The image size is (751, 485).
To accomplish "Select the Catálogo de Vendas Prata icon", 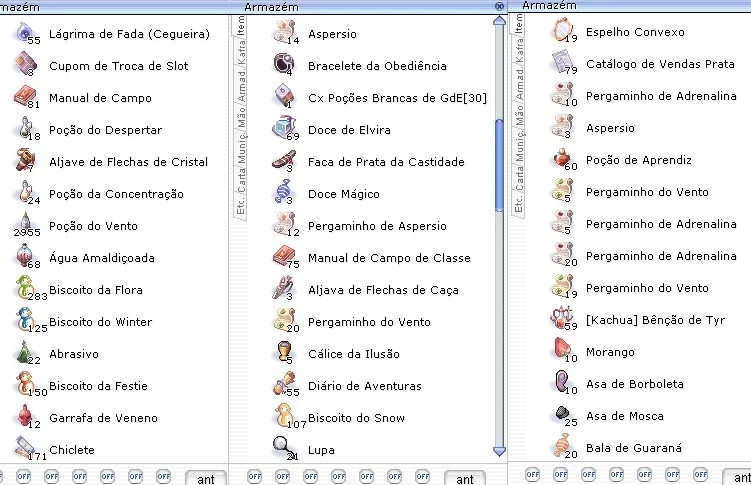I will click(x=562, y=63).
